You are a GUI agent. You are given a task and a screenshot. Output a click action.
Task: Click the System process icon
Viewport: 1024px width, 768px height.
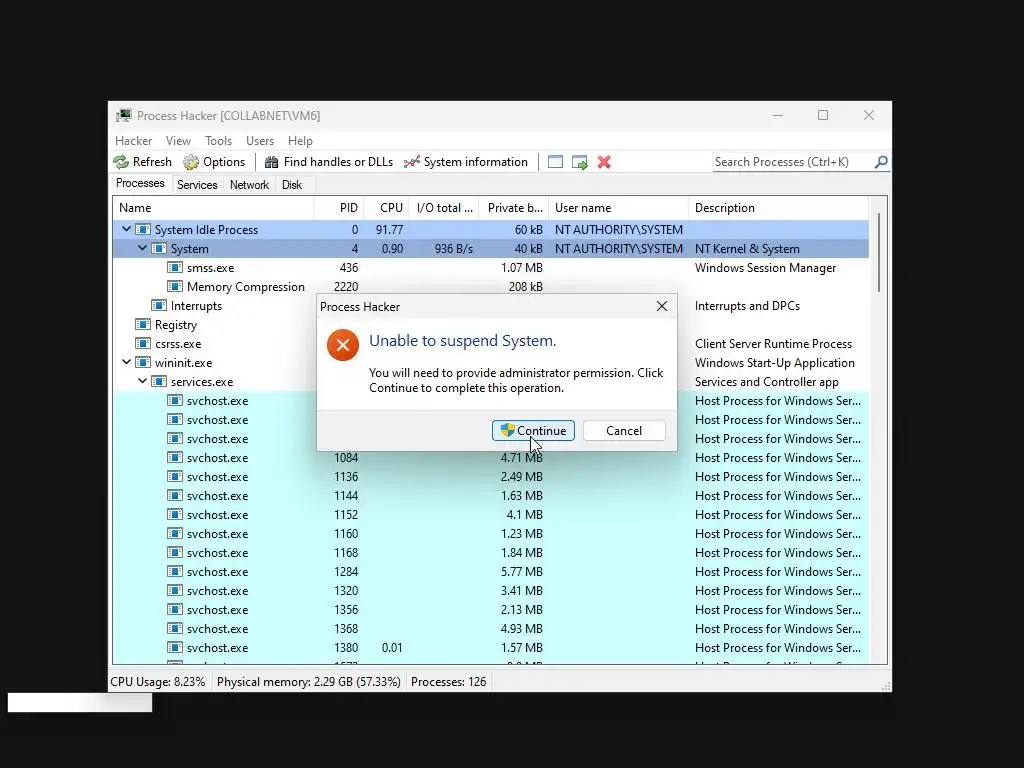(159, 249)
